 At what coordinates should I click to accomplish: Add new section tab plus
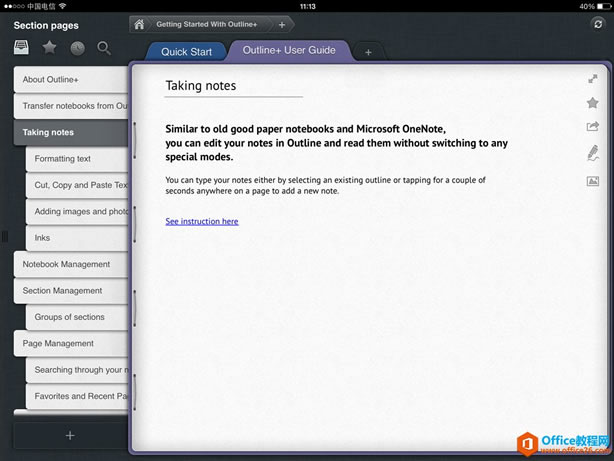368,52
